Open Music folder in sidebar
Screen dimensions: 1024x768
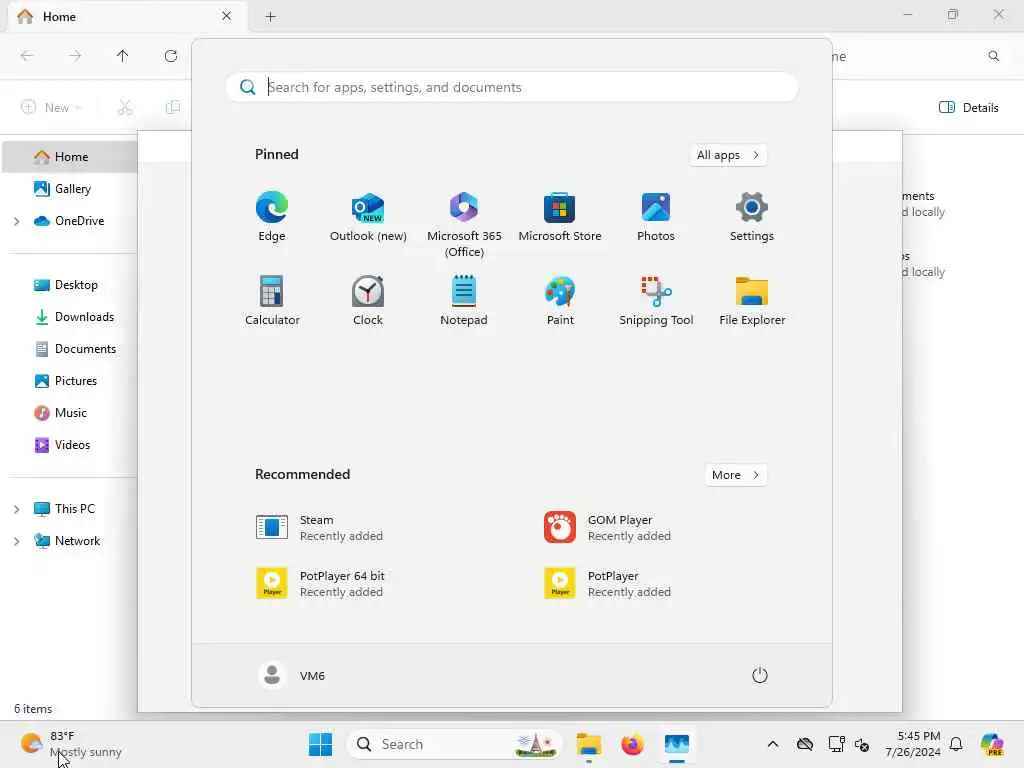[69, 413]
